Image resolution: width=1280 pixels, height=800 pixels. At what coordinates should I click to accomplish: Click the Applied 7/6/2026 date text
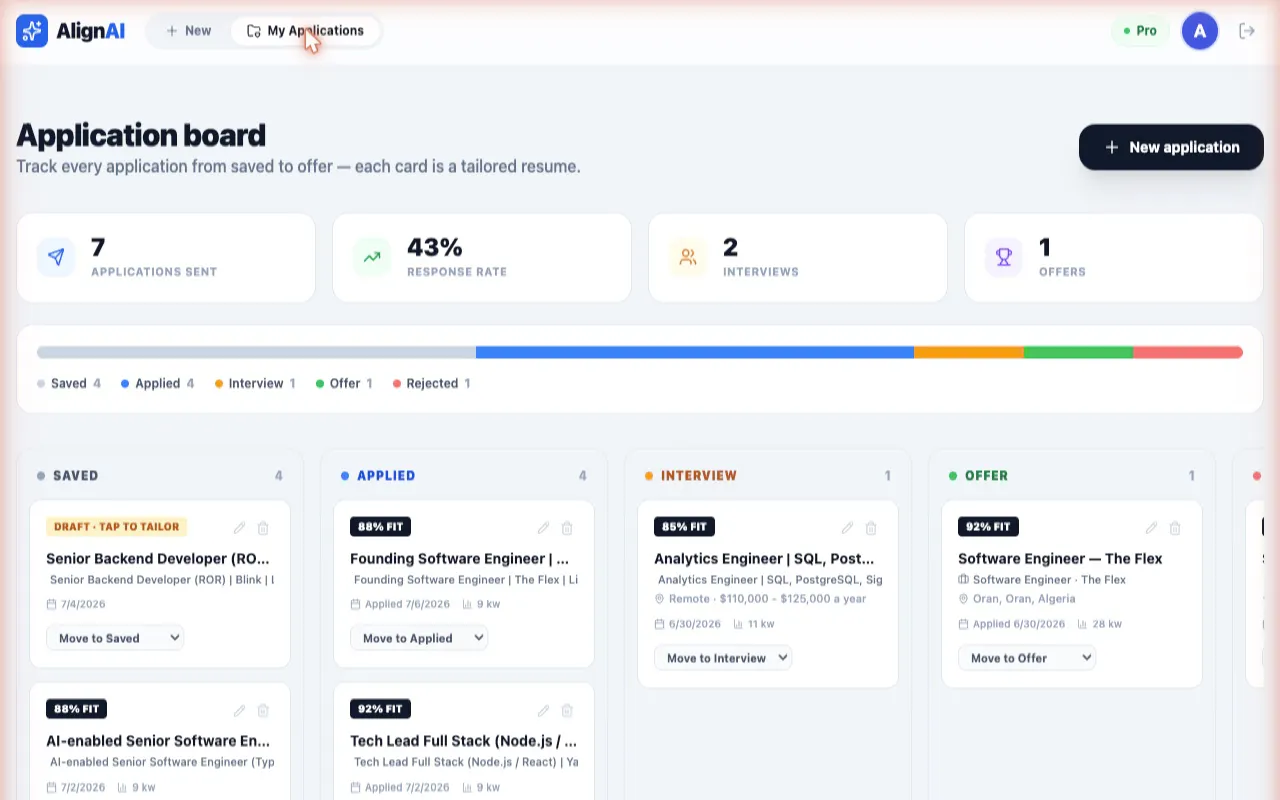407,604
